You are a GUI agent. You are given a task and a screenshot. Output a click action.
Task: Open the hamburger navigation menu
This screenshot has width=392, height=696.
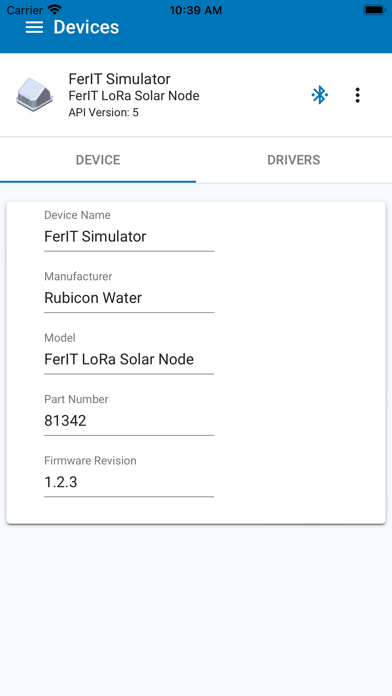(34, 27)
